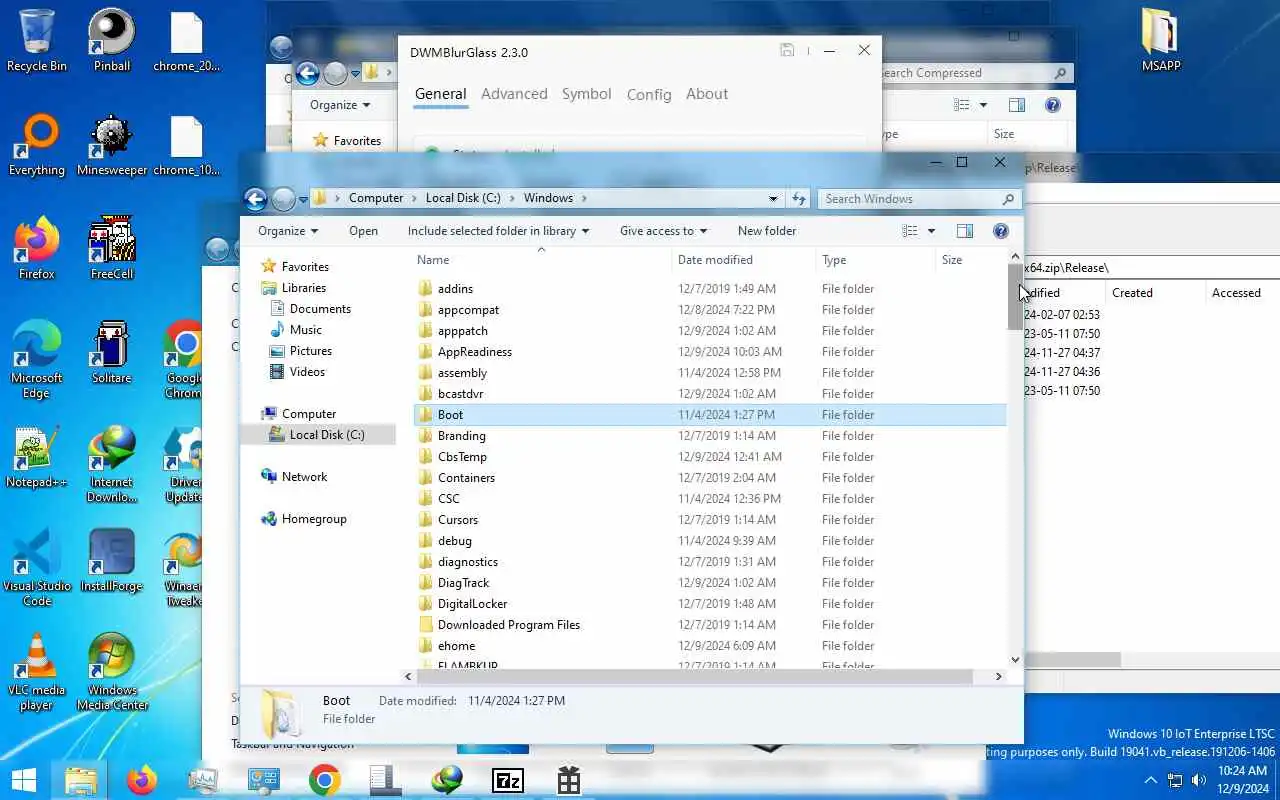Viewport: 1280px width, 800px height.
Task: Go back in the Windows folder explorer
Action: click(256, 199)
